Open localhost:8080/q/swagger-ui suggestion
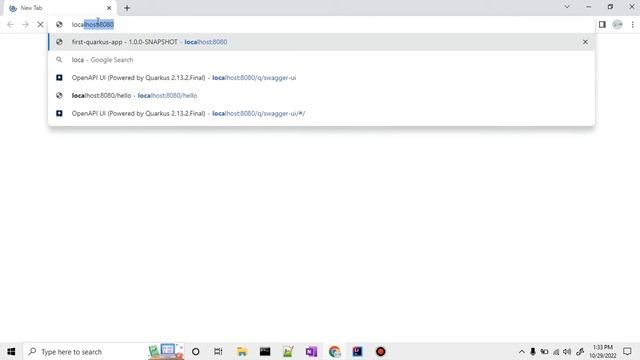The width and height of the screenshot is (640, 360). pyautogui.click(x=321, y=78)
